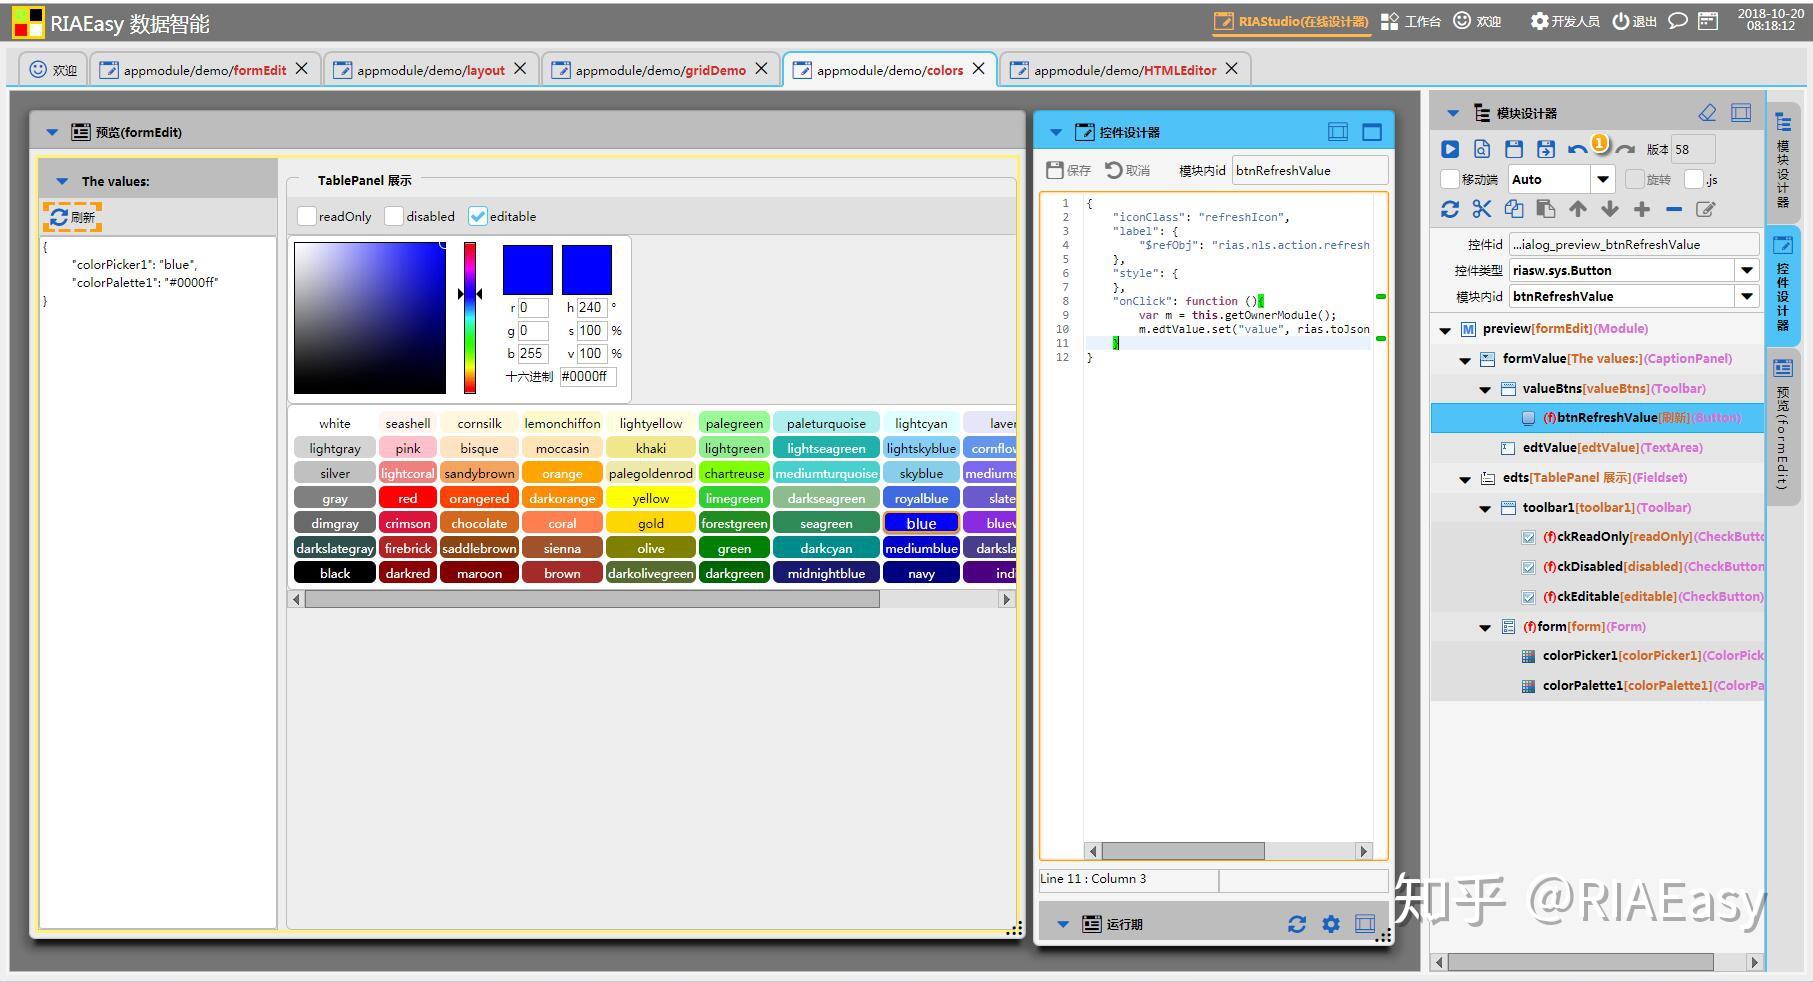This screenshot has width=1813, height=982.
Task: Uncheck the editable checkbox
Action: 478,216
